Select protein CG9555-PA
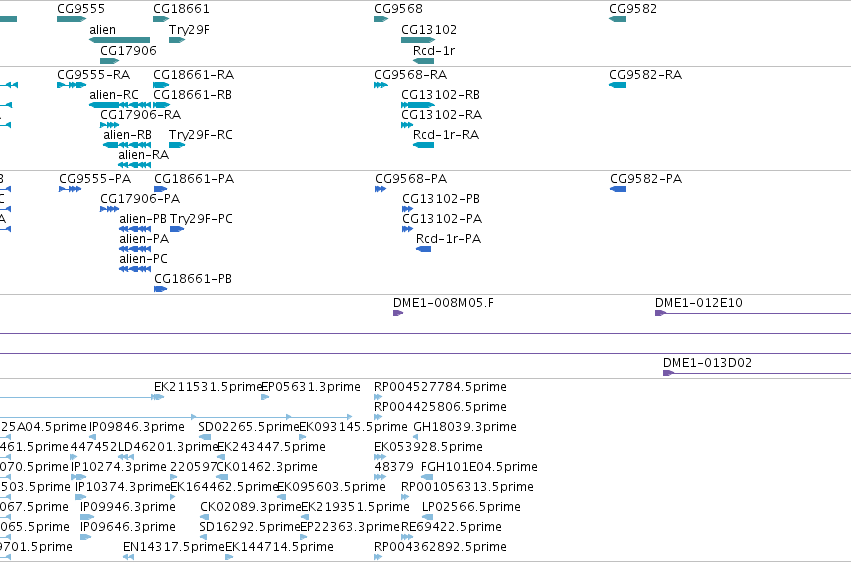Image resolution: width=851 pixels, height=562 pixels. point(70,189)
